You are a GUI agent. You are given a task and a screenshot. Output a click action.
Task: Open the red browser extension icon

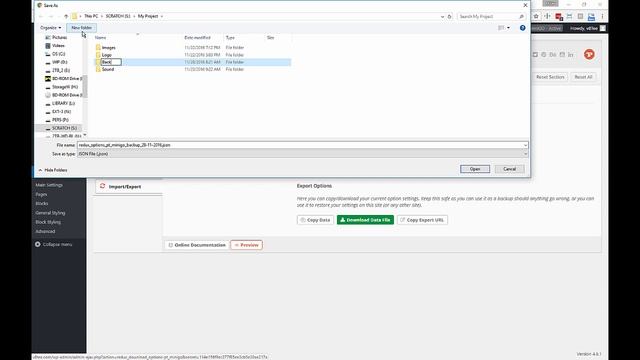(559, 17)
